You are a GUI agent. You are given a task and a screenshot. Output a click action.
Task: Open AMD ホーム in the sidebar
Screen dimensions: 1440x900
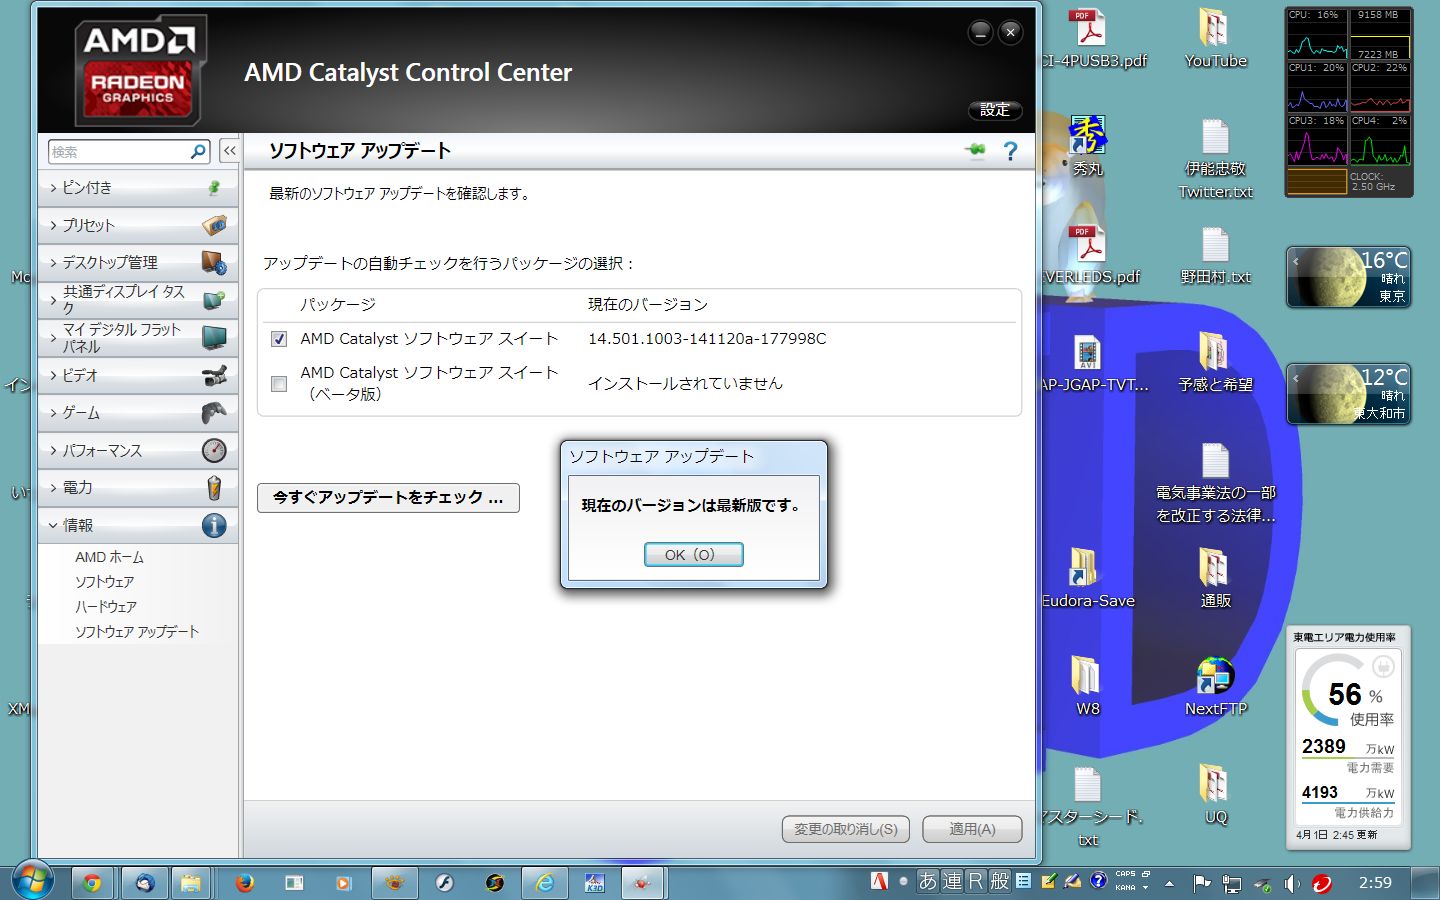tap(109, 557)
